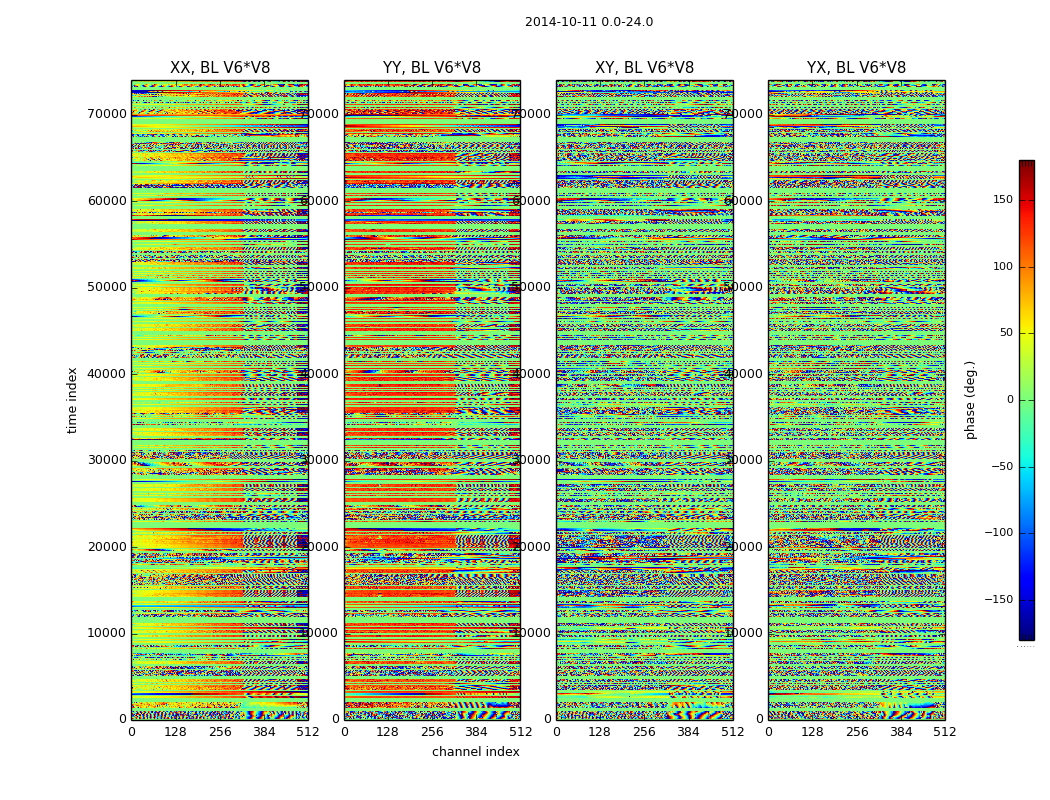Viewport: 1050px width, 800px height.
Task: Select the XX, BL V6*V8 subplot title
Action: (x=220, y=68)
